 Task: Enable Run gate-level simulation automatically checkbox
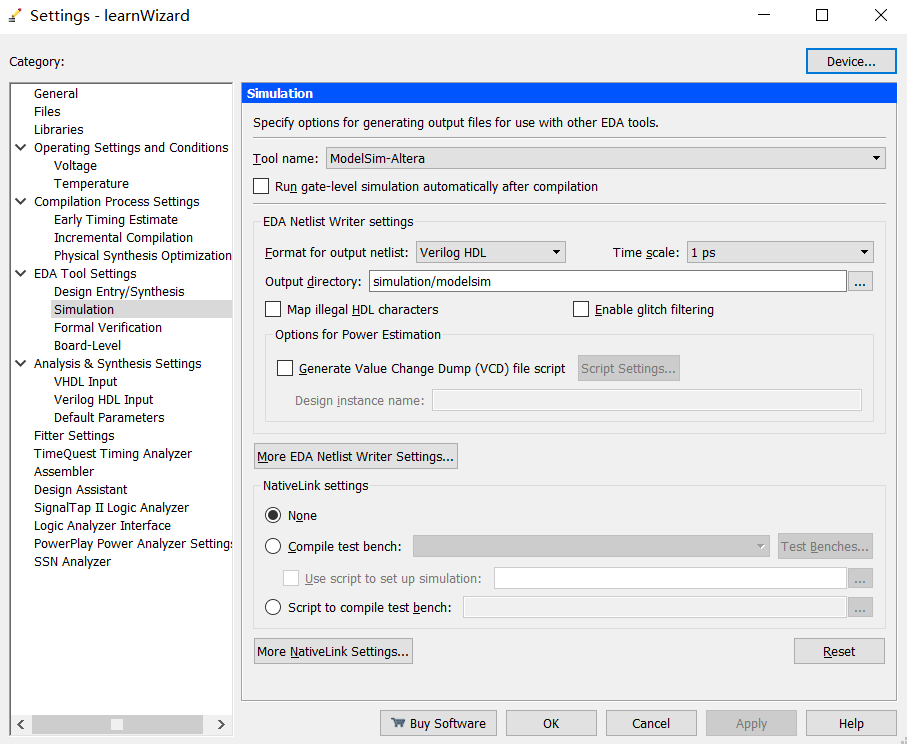coord(261,186)
